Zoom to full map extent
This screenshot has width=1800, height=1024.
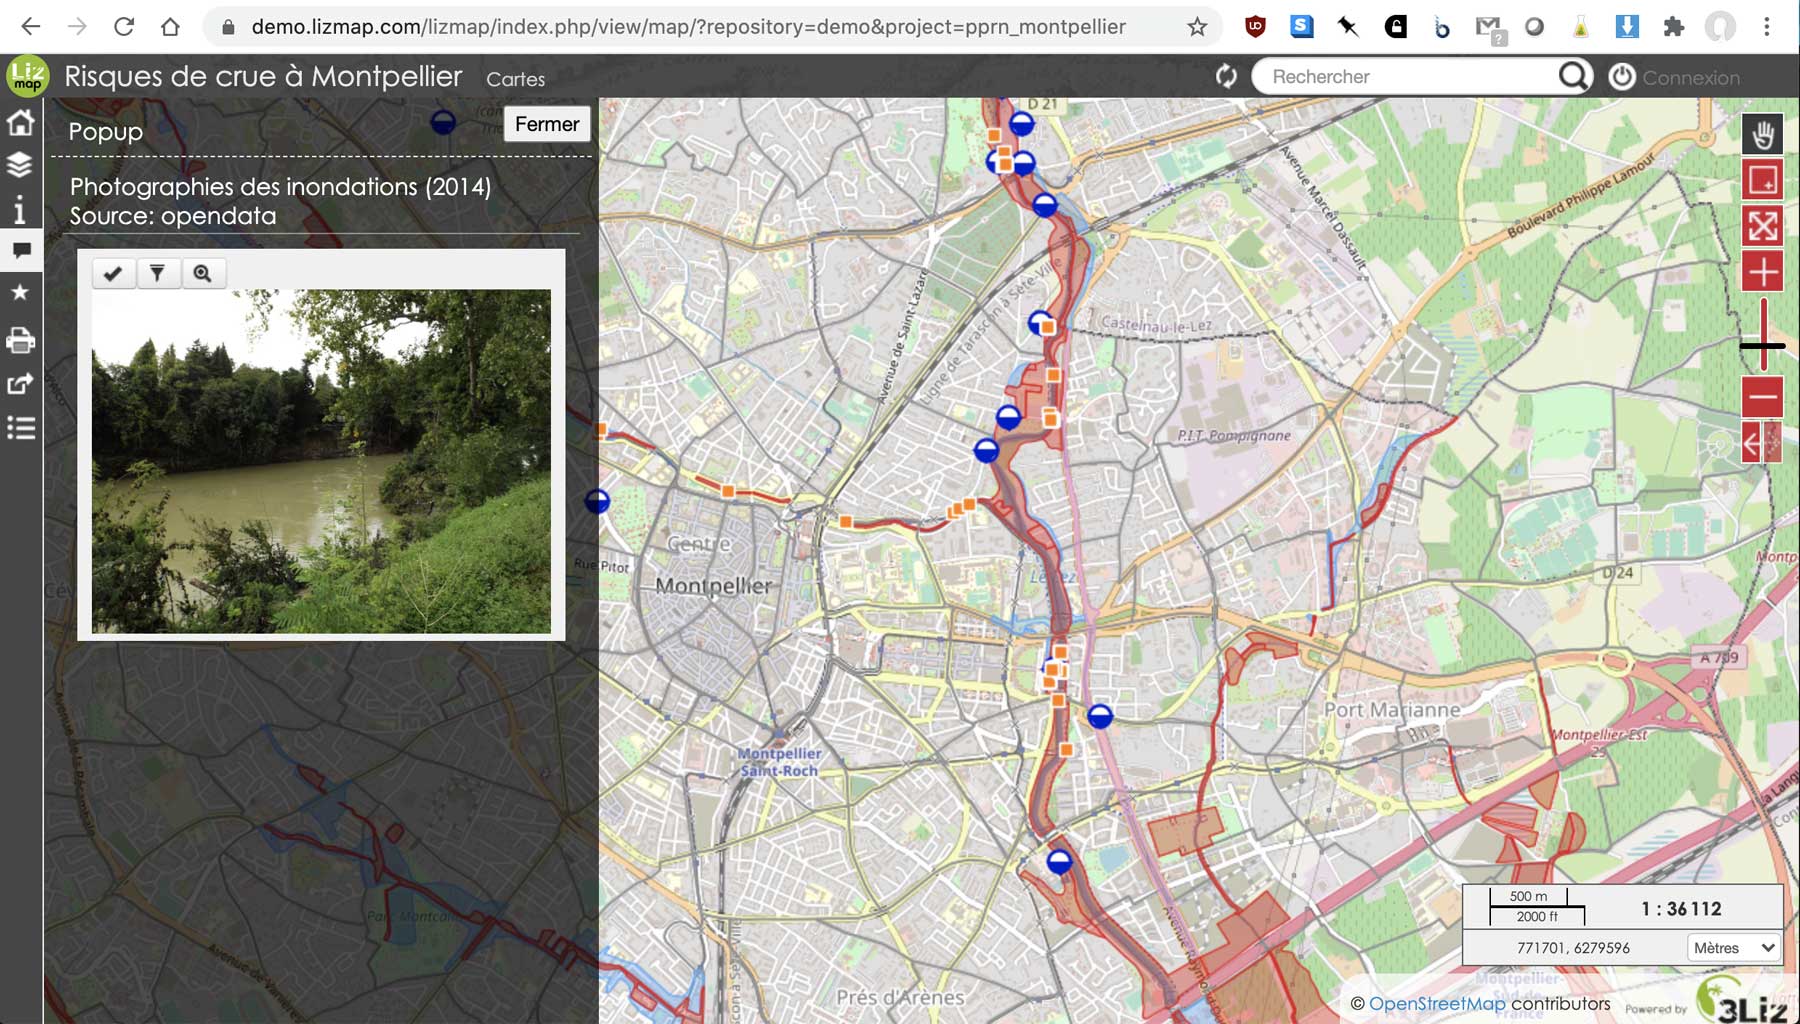click(1762, 226)
